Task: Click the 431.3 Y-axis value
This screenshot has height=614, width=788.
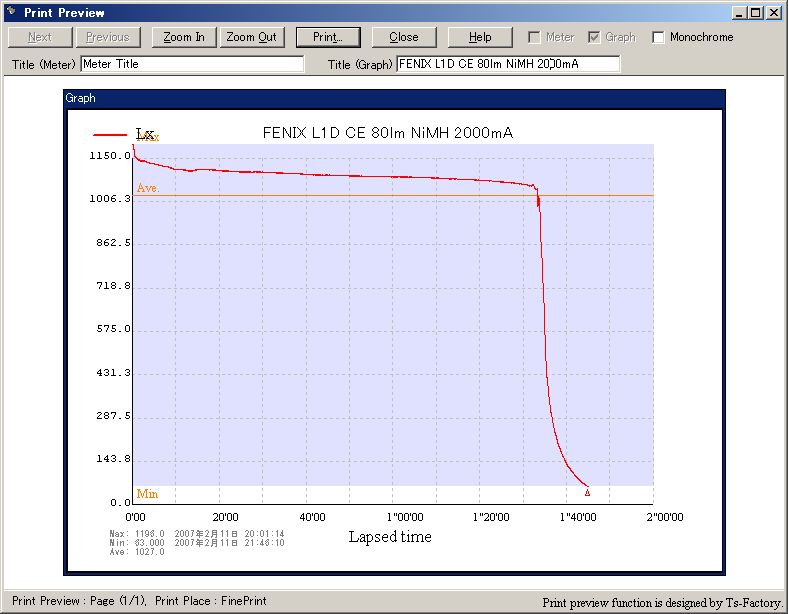Action: tap(113, 372)
